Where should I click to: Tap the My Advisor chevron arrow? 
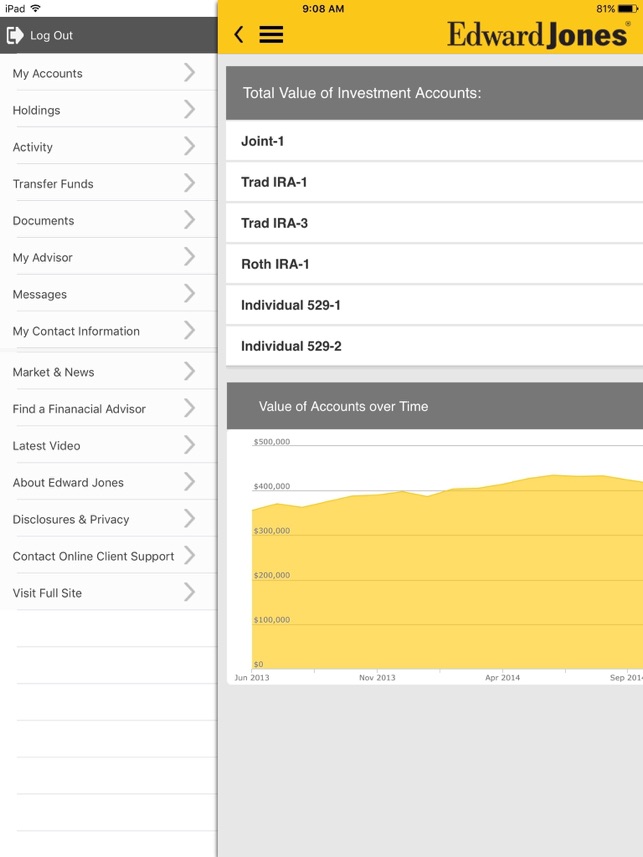189,257
